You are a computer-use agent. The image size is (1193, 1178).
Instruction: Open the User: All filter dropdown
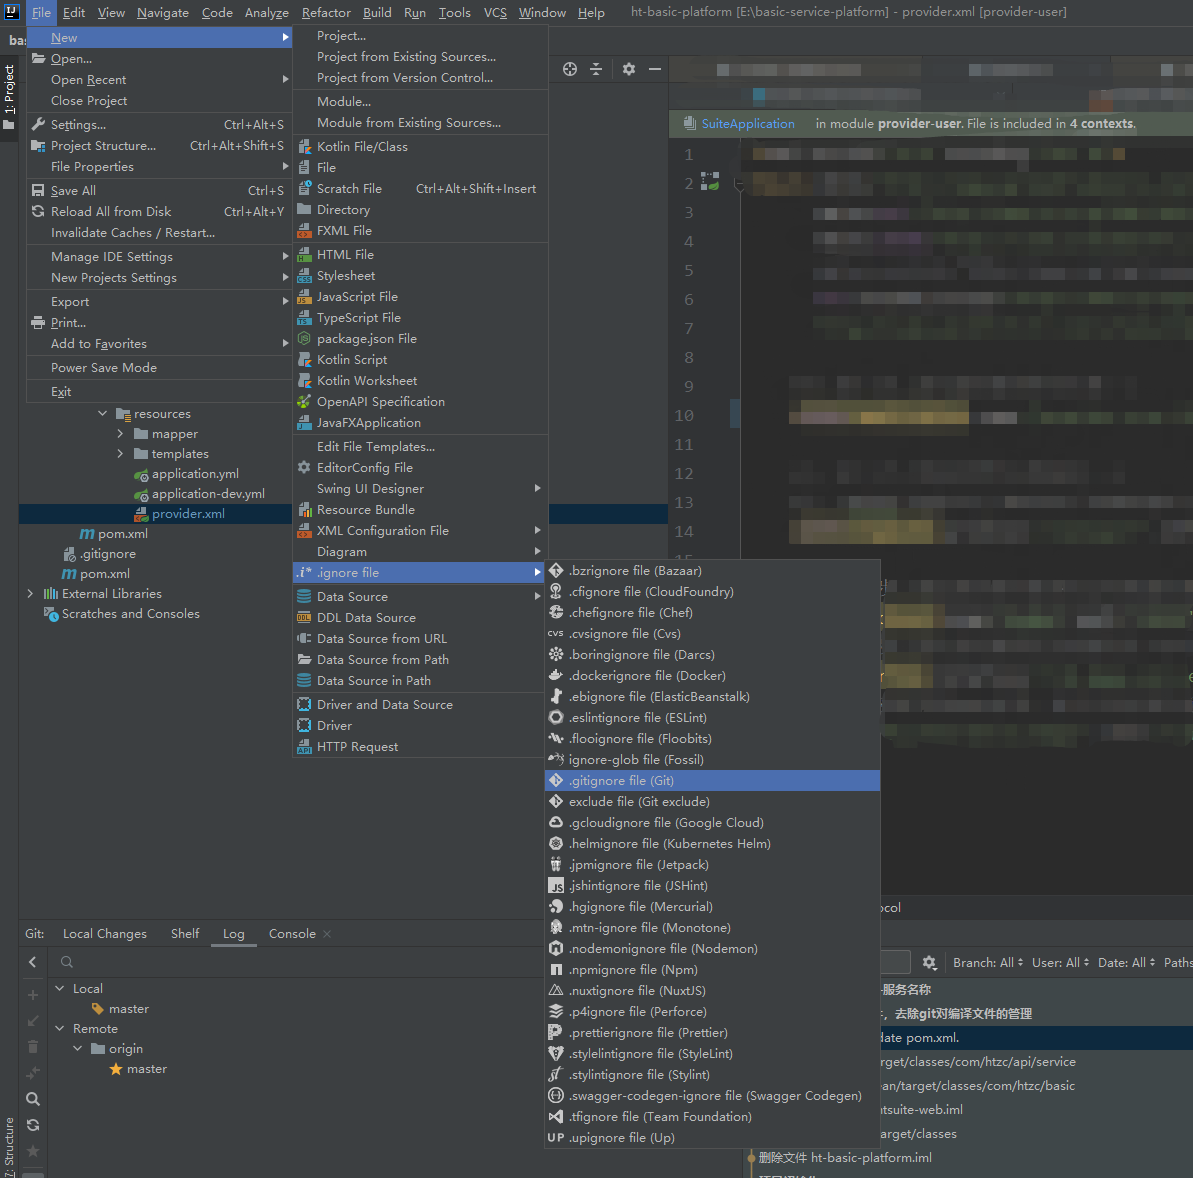1060,963
